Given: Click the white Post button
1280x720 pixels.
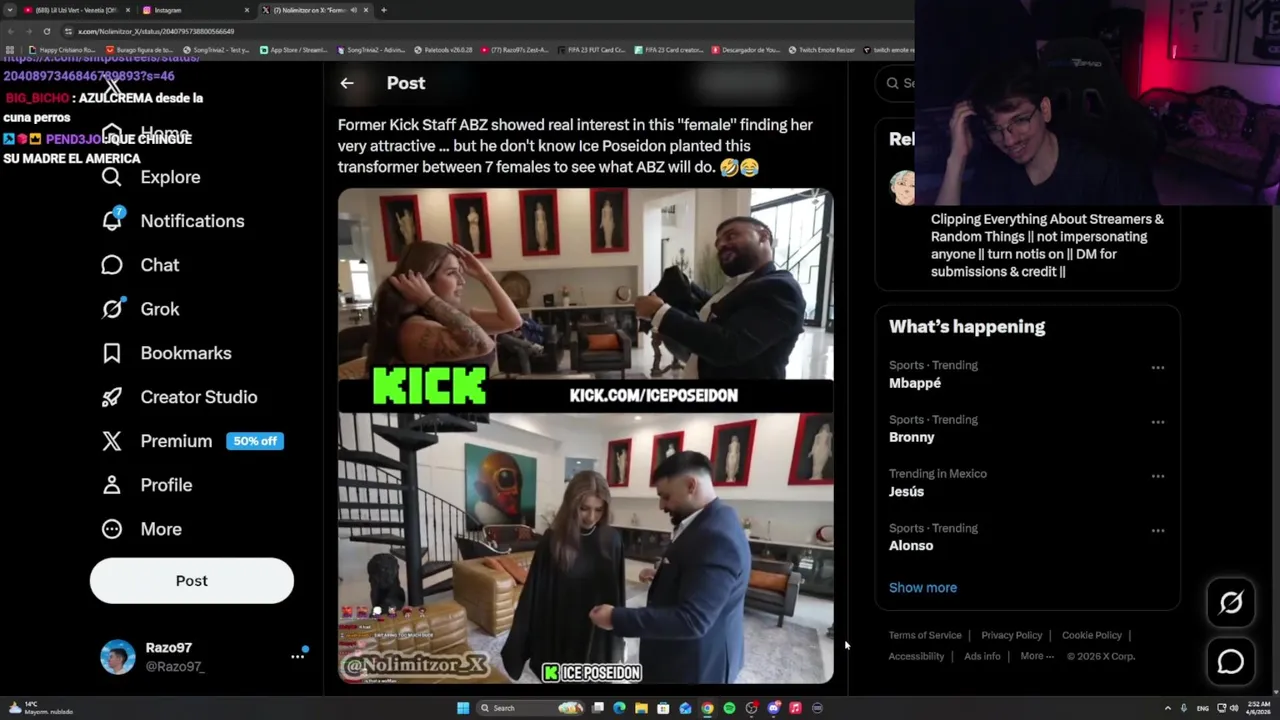Looking at the screenshot, I should click(192, 581).
